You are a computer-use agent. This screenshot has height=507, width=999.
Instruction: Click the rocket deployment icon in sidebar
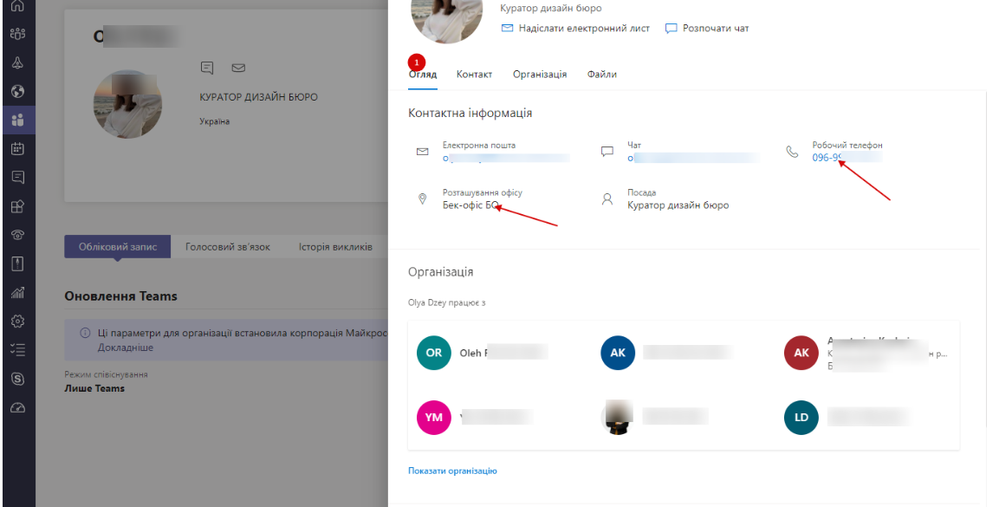(18, 62)
